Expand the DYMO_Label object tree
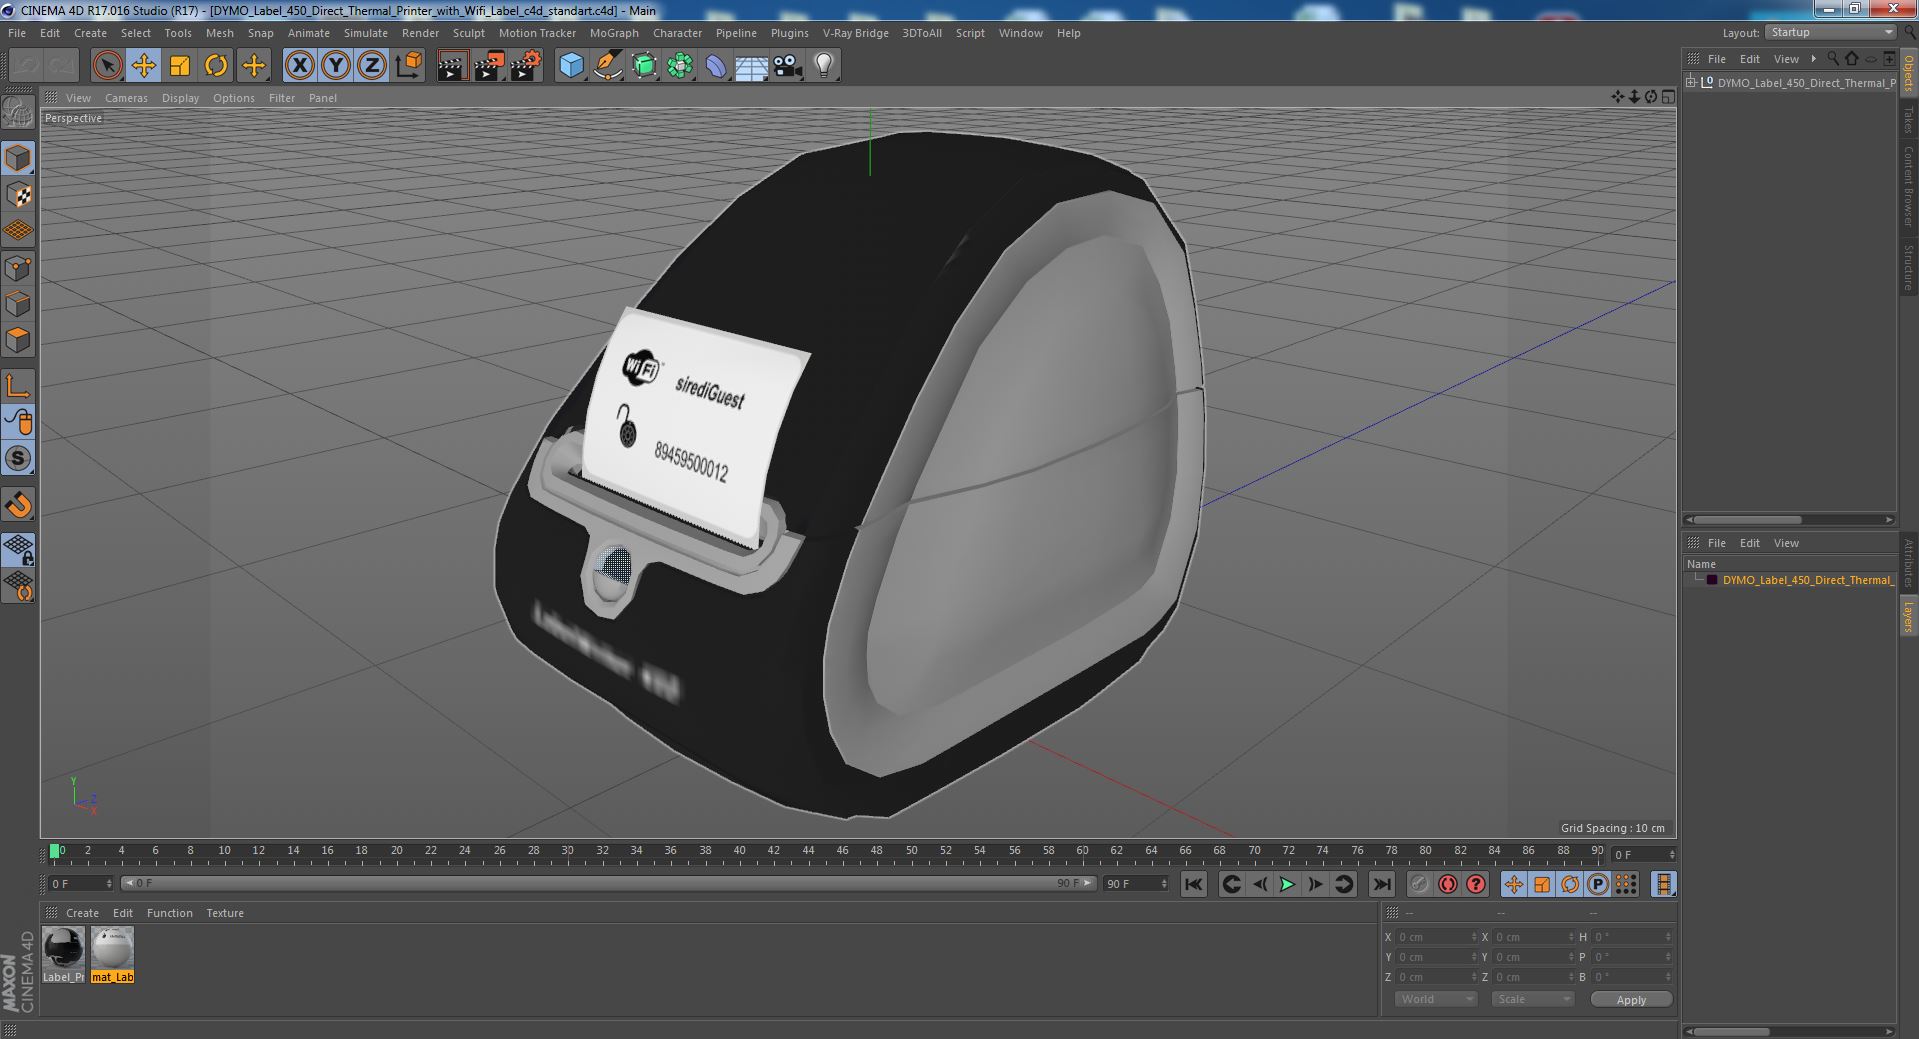 [x=1691, y=83]
